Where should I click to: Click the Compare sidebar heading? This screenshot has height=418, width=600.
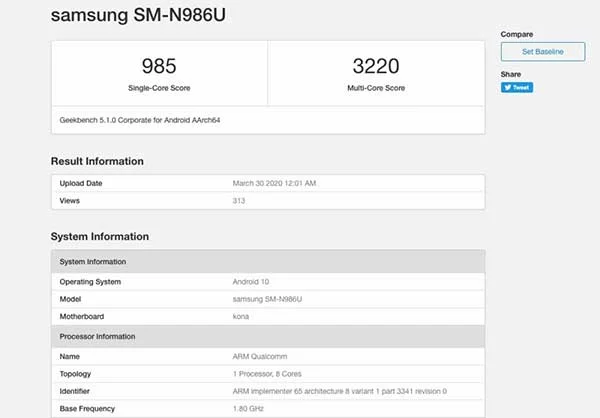517,34
